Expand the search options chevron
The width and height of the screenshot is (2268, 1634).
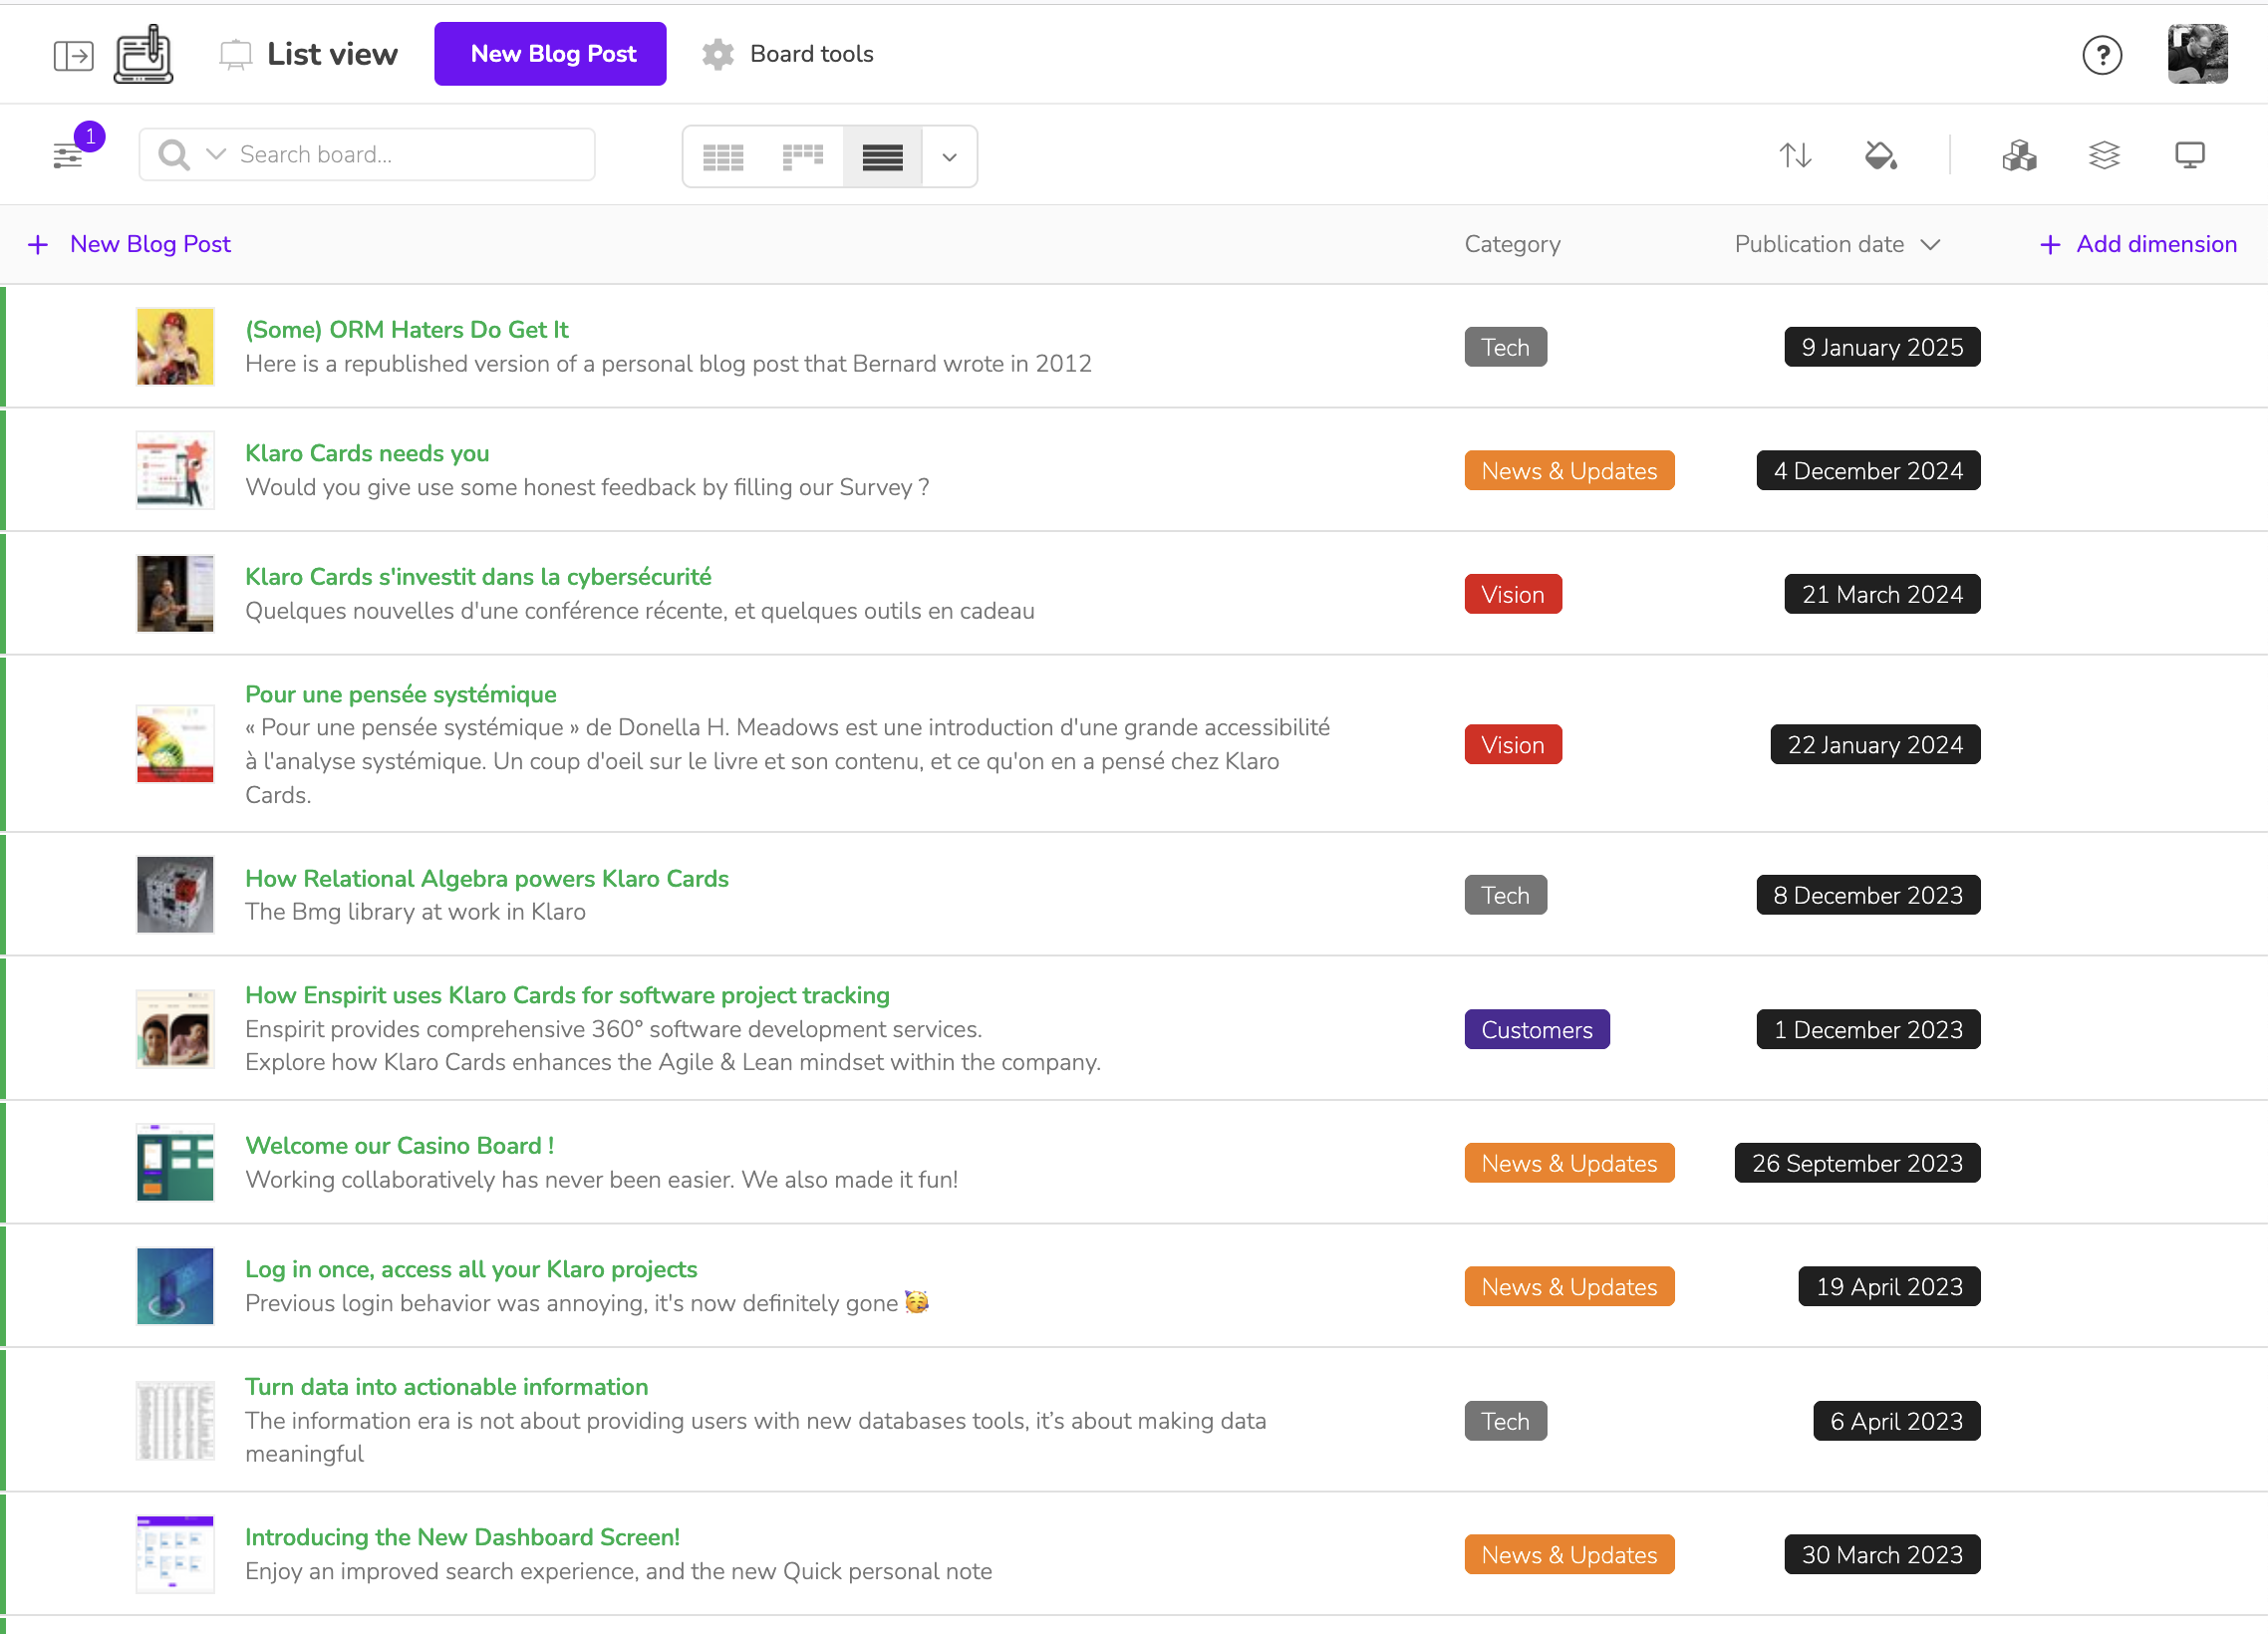point(216,154)
